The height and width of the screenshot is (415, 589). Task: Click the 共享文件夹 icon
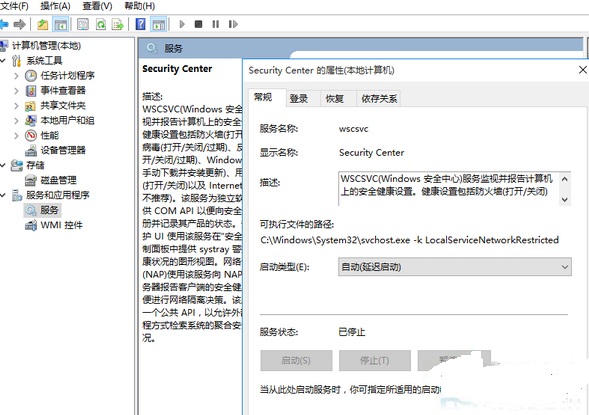30,106
